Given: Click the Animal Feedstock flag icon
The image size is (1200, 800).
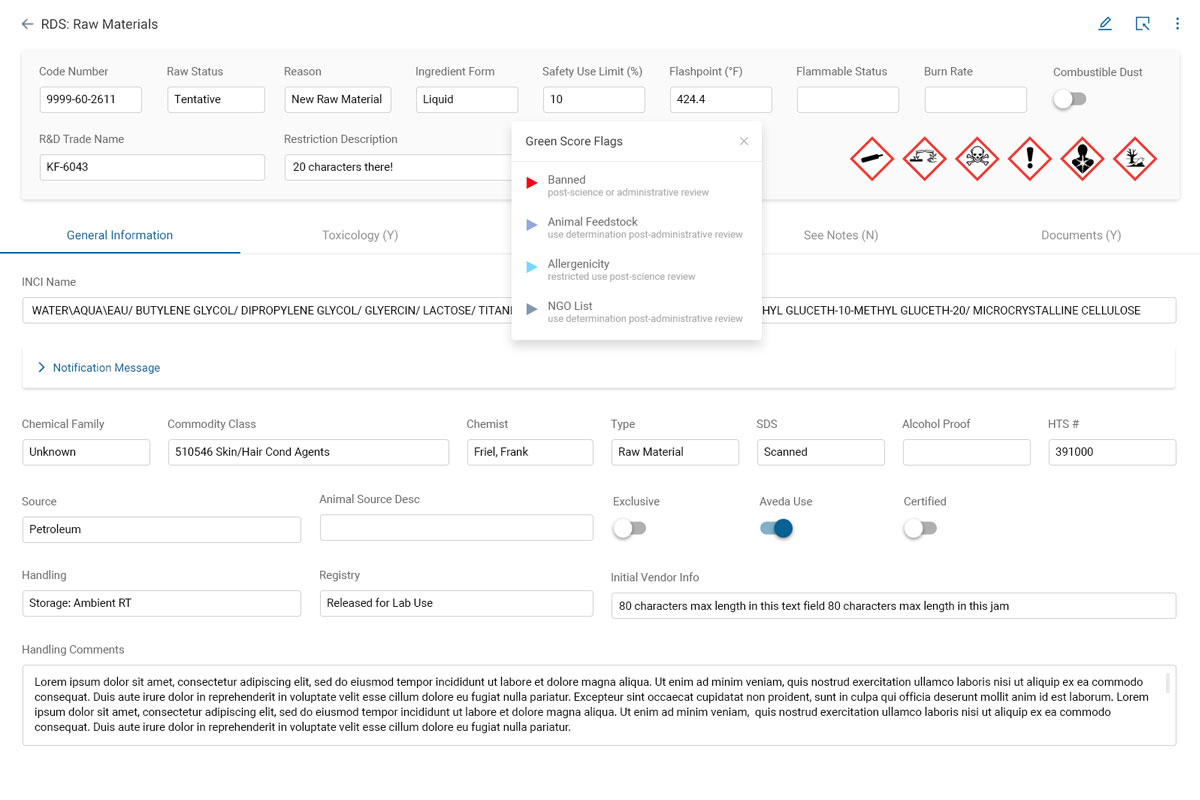Looking at the screenshot, I should coord(532,225).
